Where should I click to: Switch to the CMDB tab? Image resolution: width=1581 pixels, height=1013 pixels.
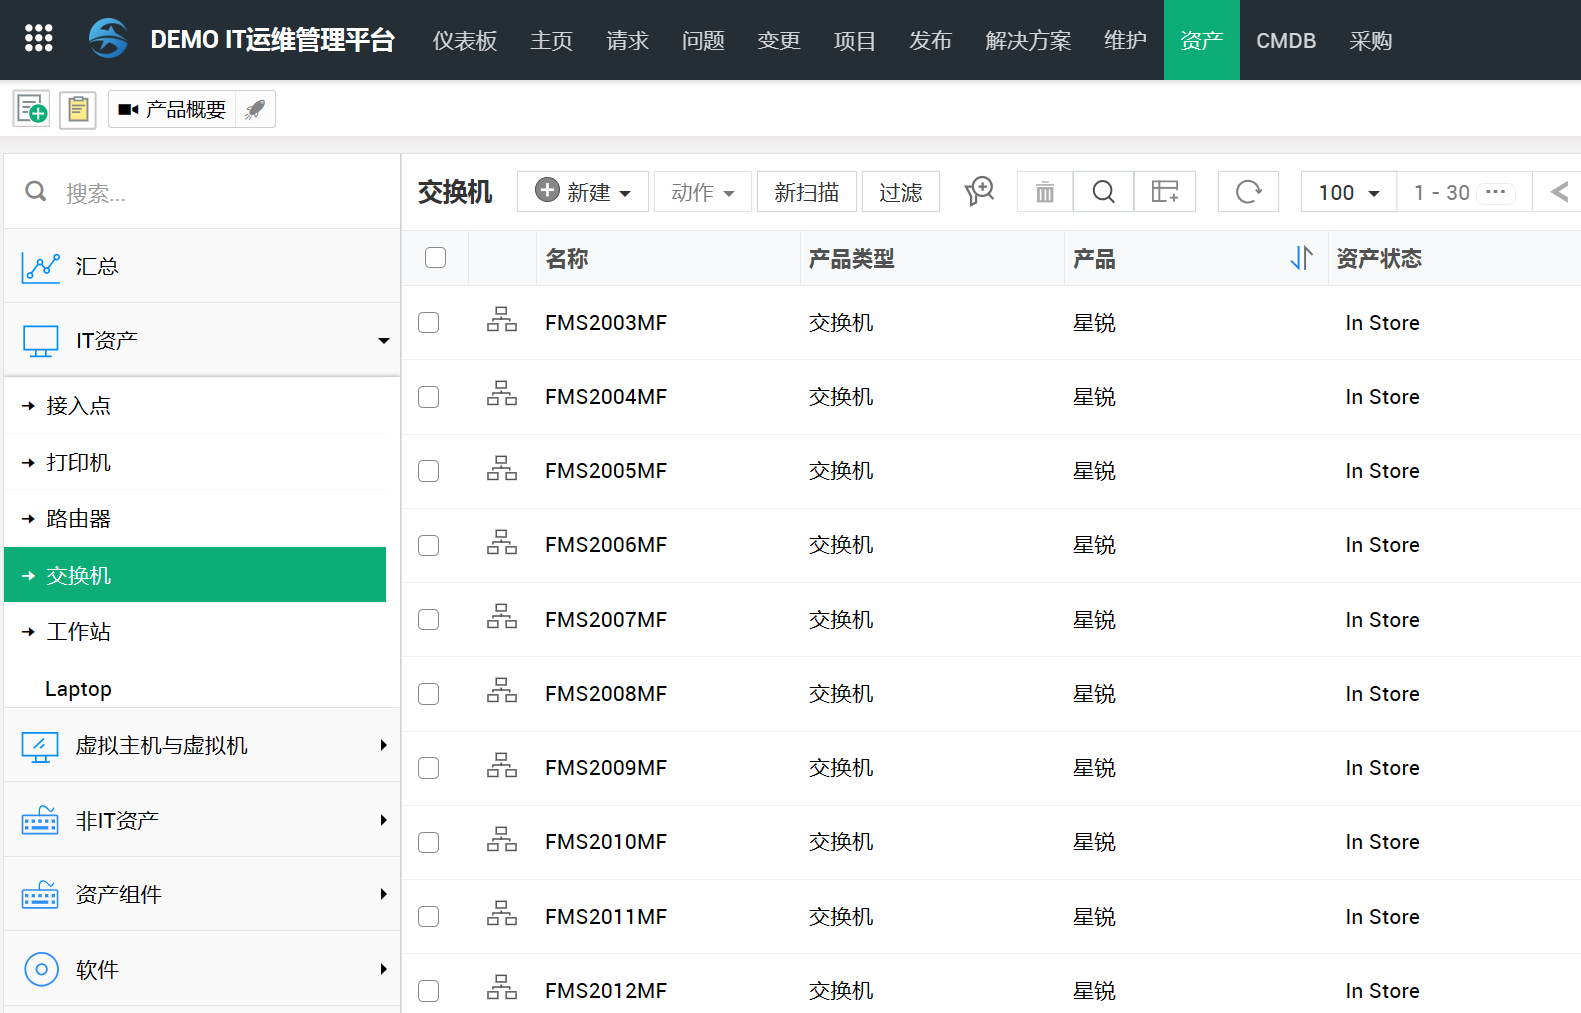click(x=1285, y=40)
